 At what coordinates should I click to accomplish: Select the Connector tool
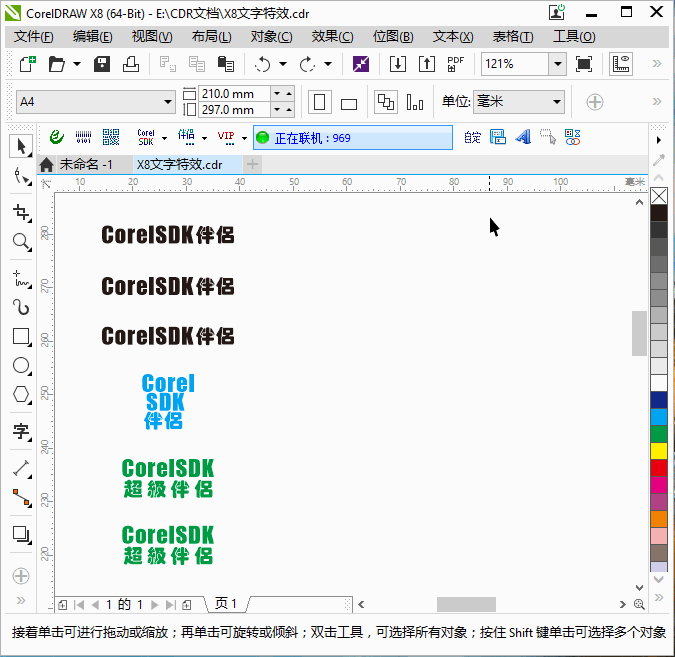pos(22,497)
